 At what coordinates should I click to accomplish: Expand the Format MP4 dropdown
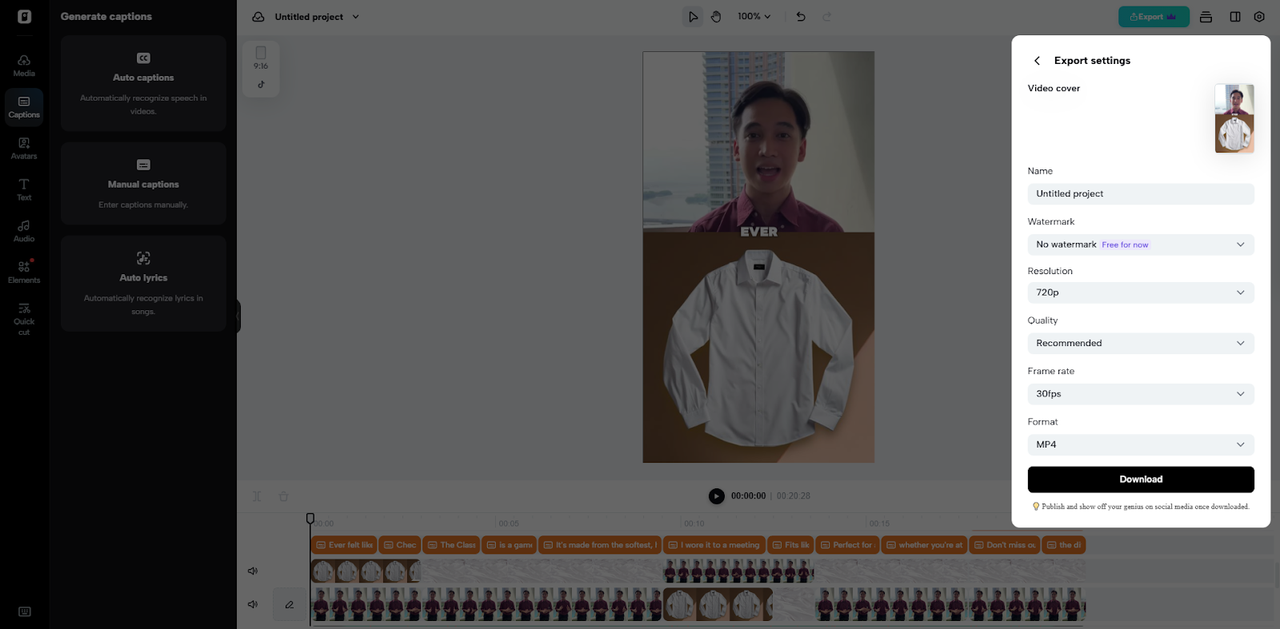click(1140, 445)
